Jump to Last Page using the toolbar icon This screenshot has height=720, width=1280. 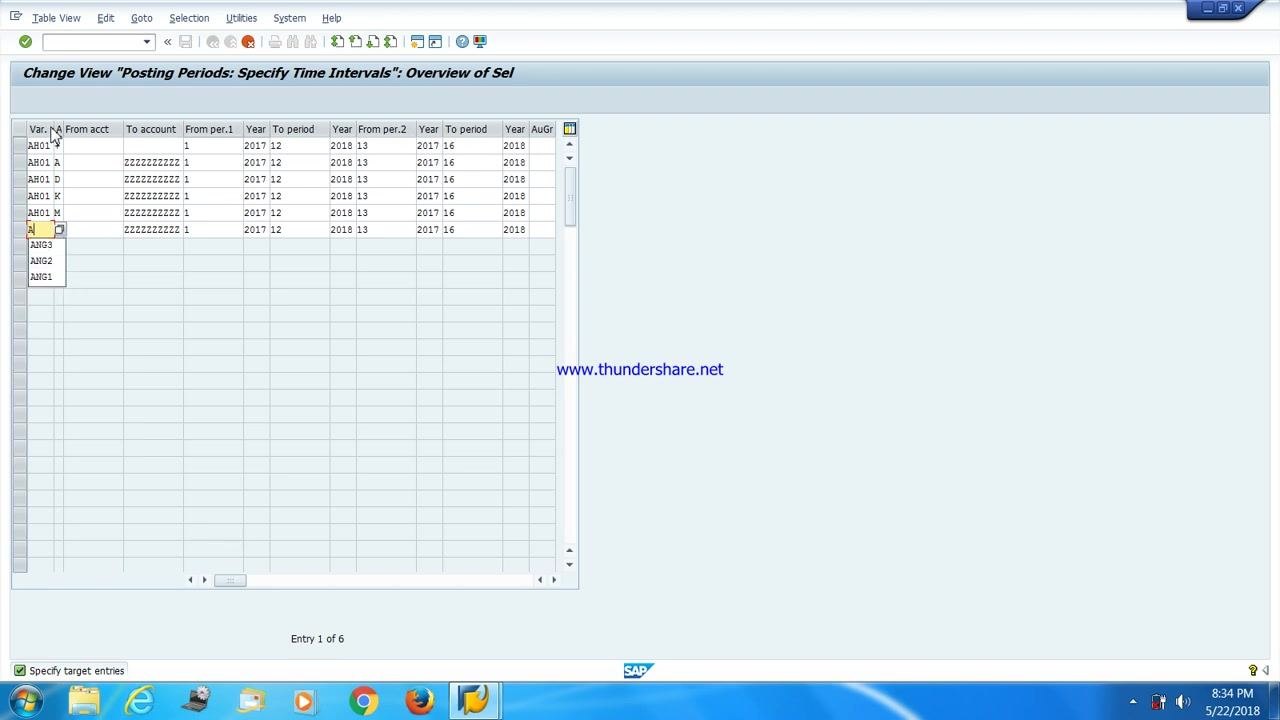[391, 42]
